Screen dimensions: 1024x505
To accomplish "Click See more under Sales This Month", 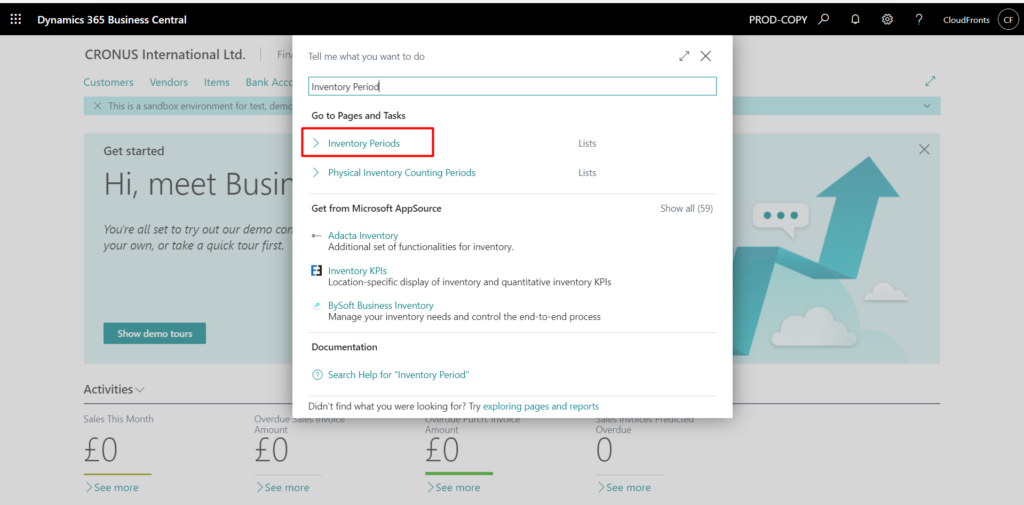I will tap(112, 487).
